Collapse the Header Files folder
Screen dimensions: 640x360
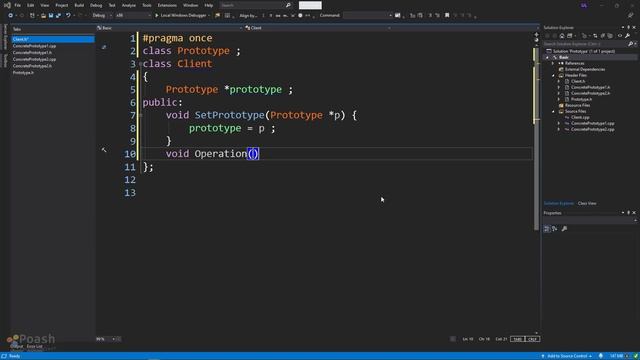tap(553, 76)
